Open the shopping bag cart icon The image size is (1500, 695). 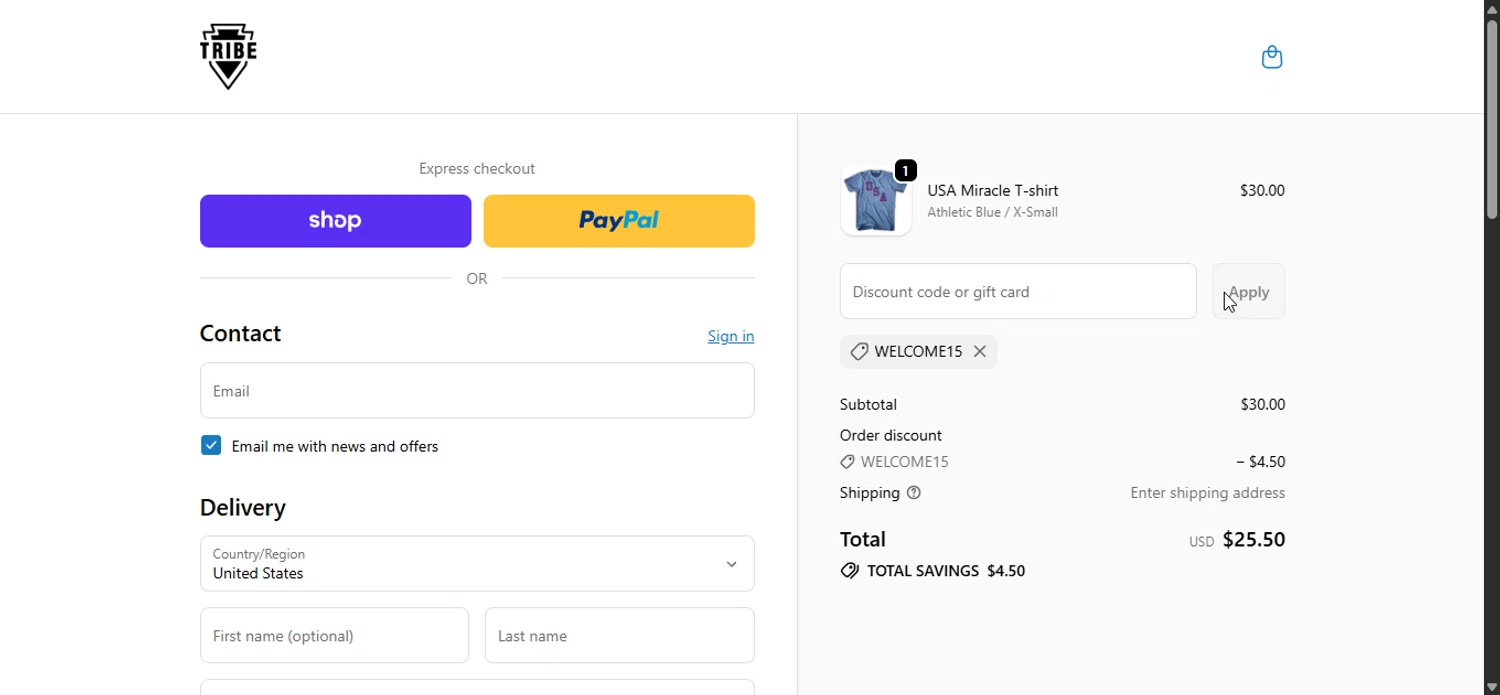[1272, 57]
